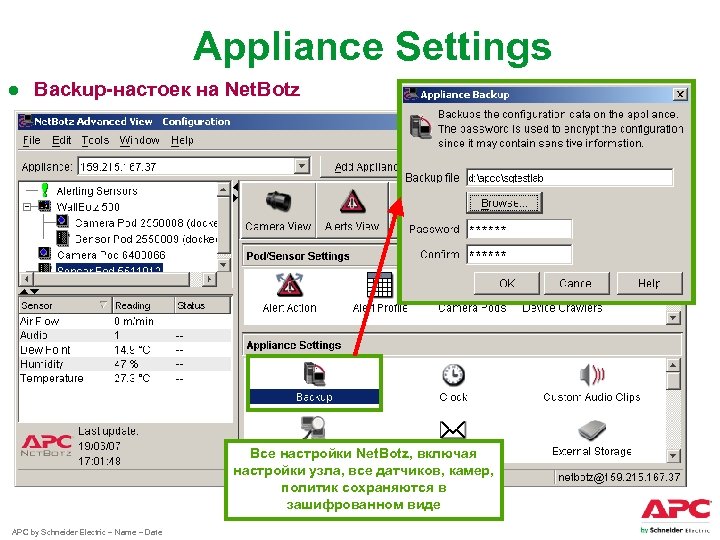Open the Edit menu
The image size is (720, 540).
pyautogui.click(x=62, y=140)
